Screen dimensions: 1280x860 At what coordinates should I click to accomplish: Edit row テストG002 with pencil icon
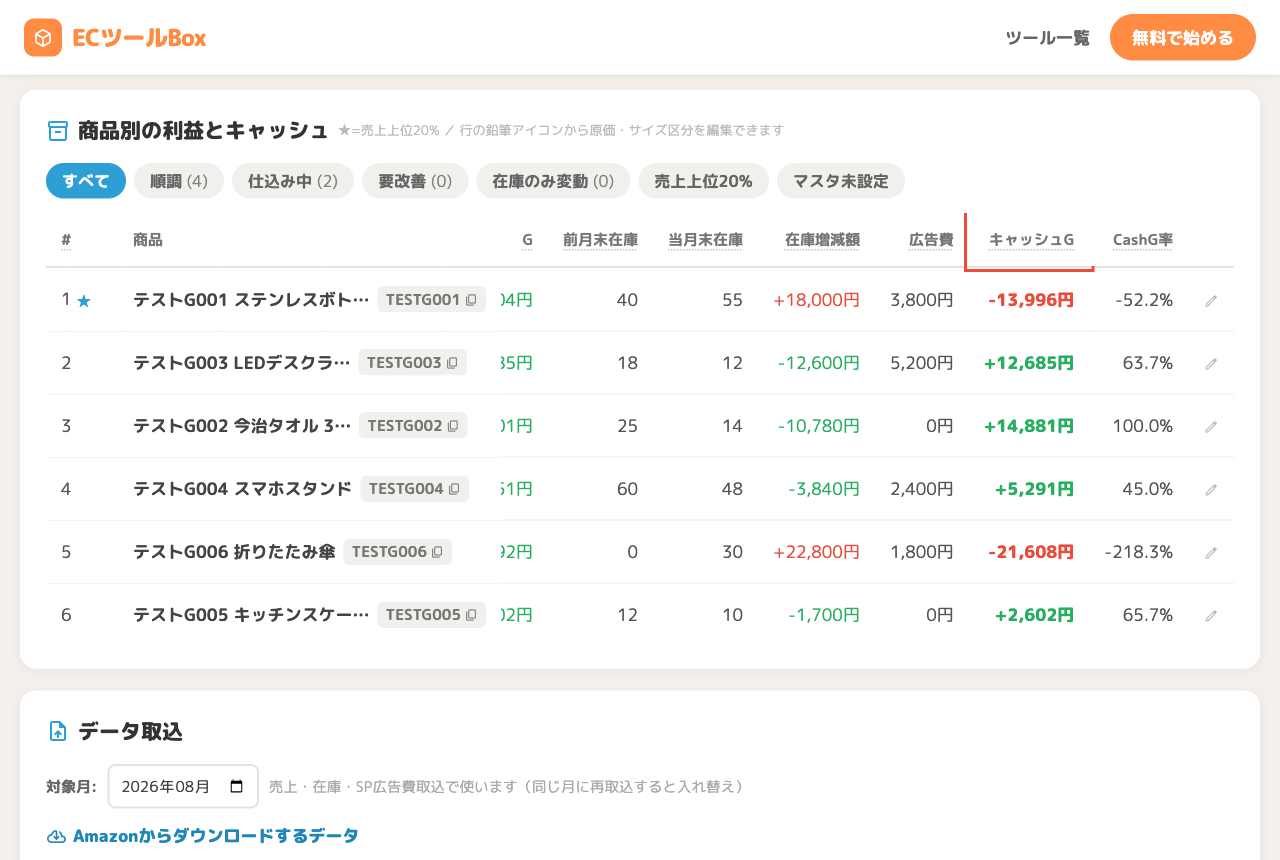tap(1211, 426)
